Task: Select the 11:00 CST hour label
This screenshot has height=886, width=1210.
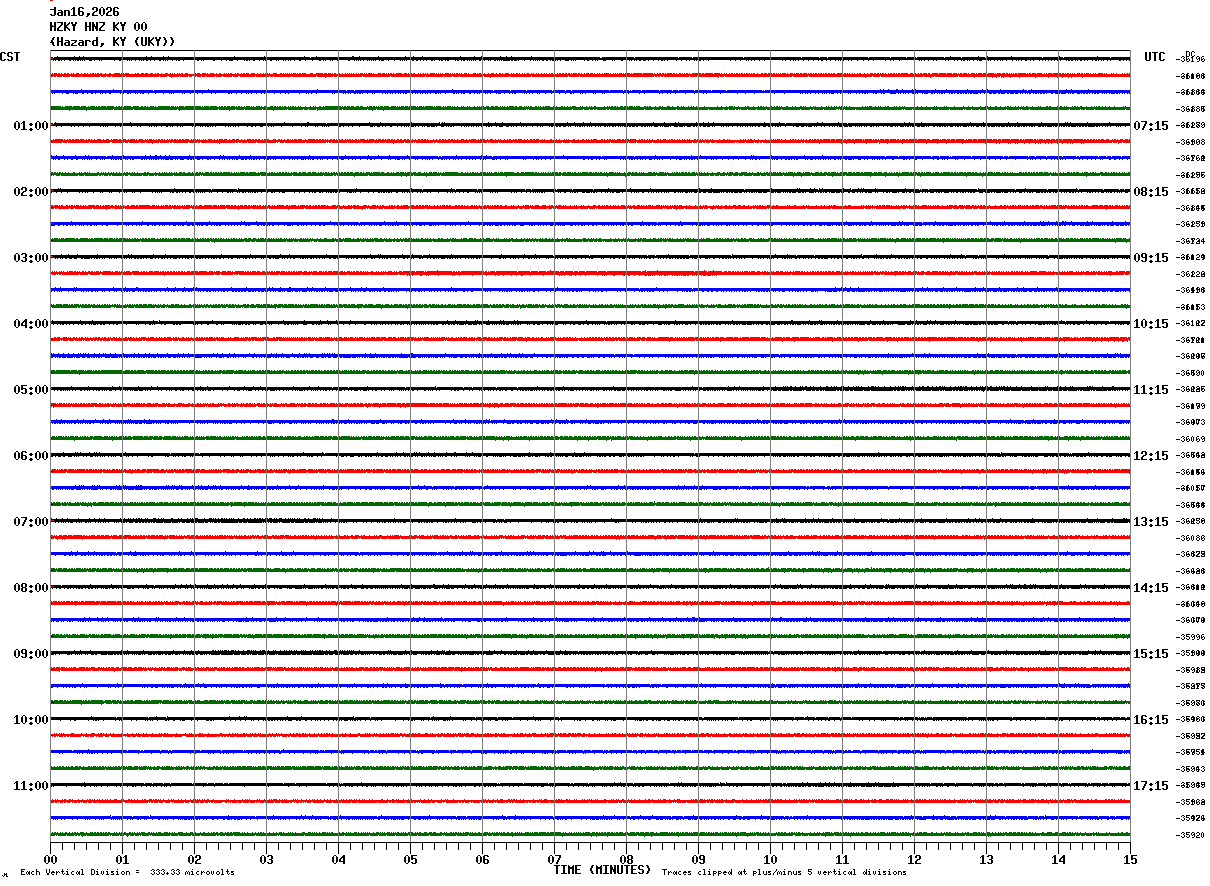Action: (31, 786)
